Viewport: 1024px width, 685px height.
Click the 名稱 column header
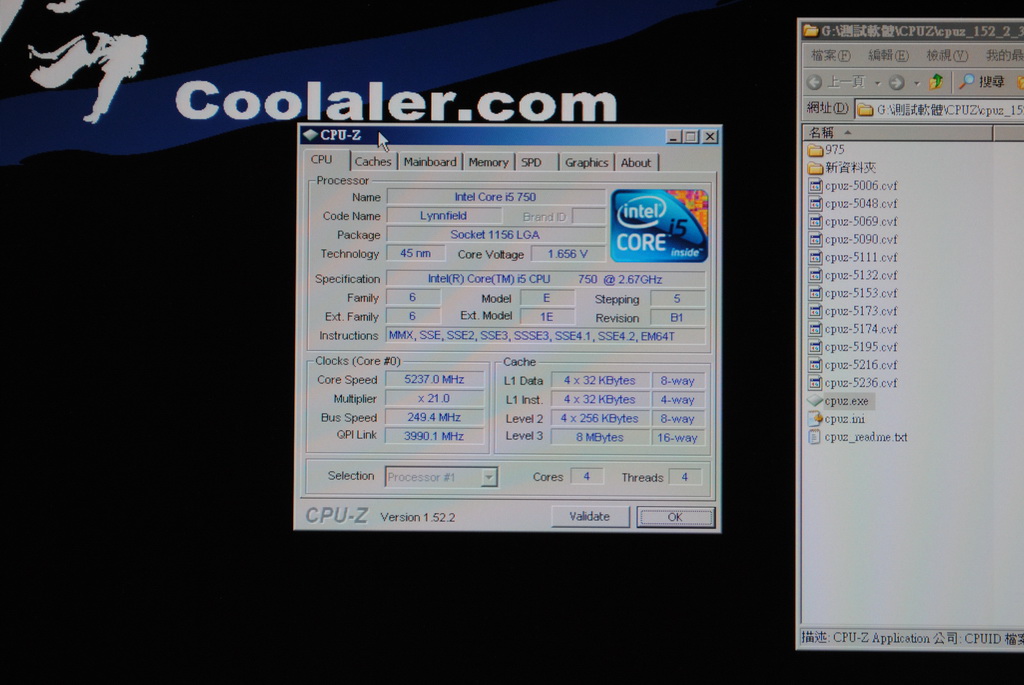(897, 133)
